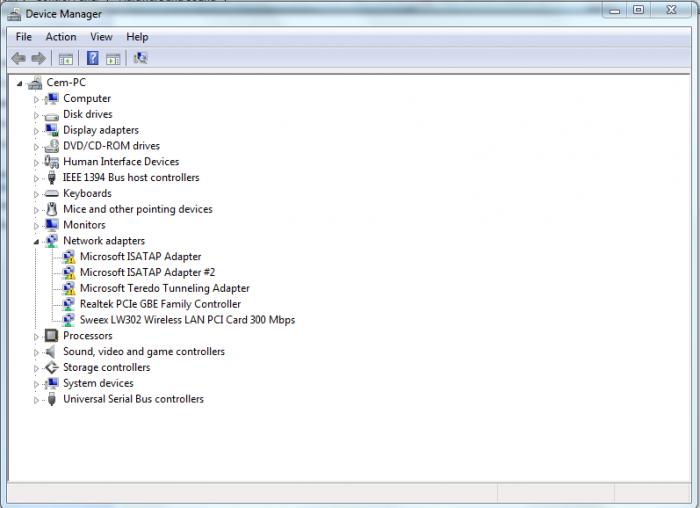
Task: Select the Display adapters label
Action: (101, 130)
